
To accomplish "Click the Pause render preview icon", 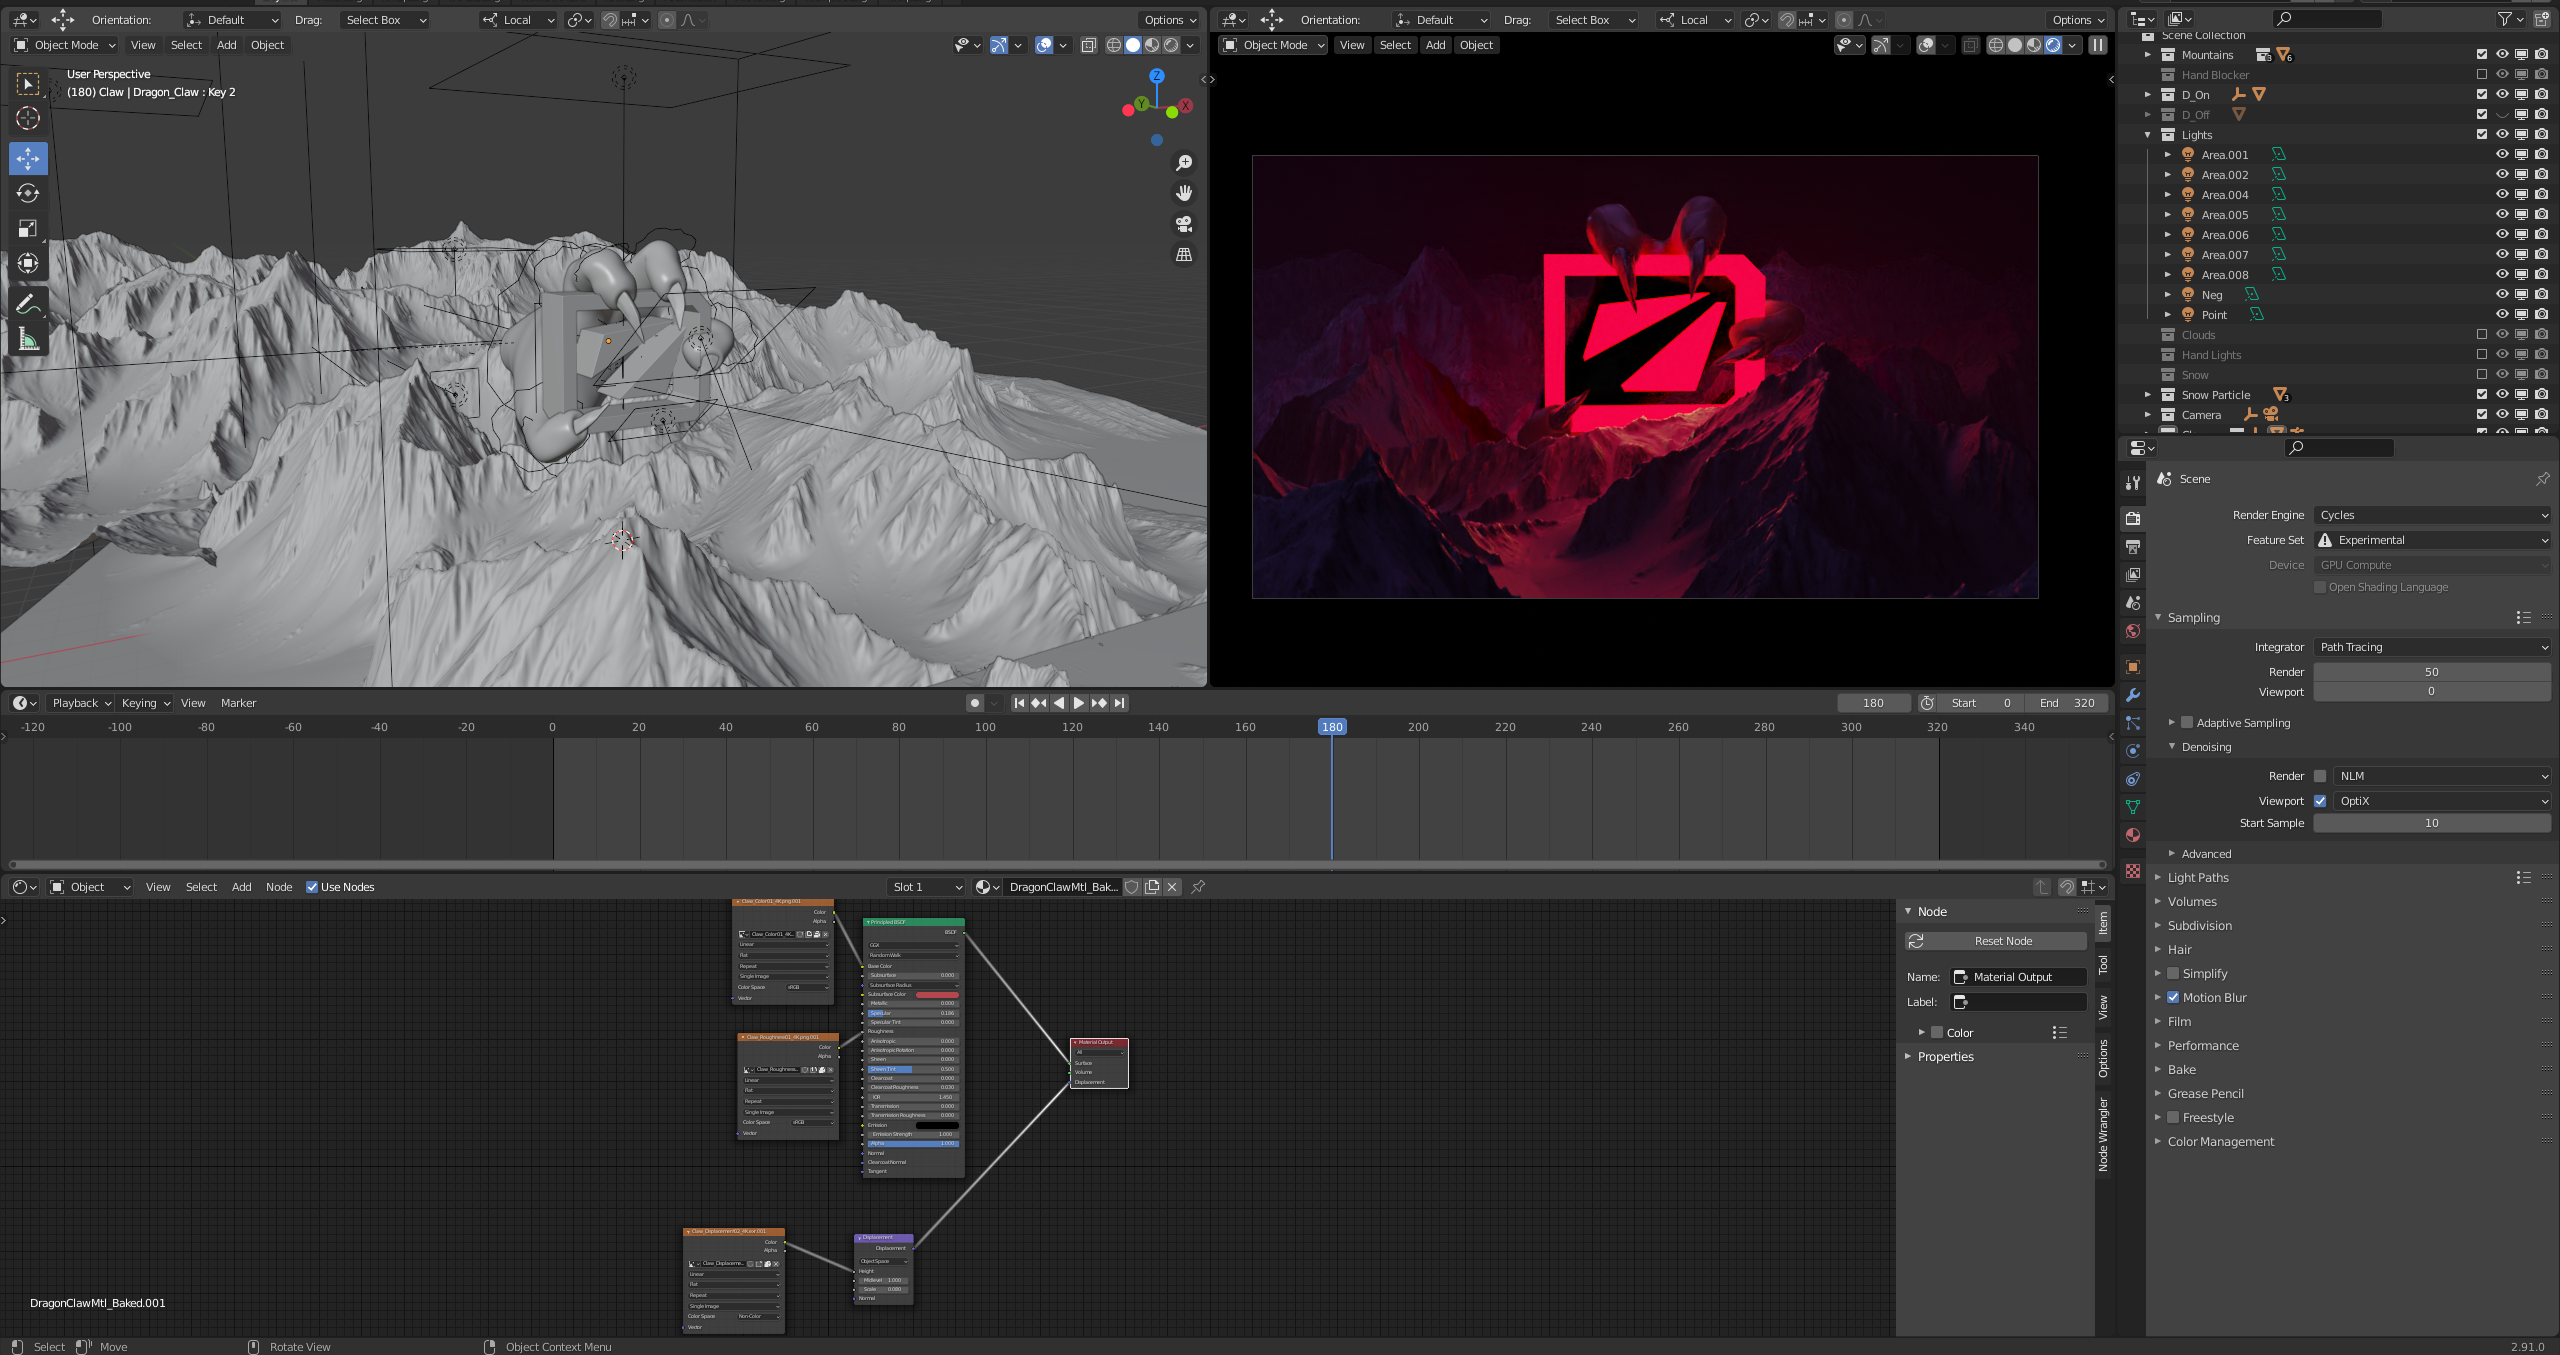I will pyautogui.click(x=2098, y=45).
